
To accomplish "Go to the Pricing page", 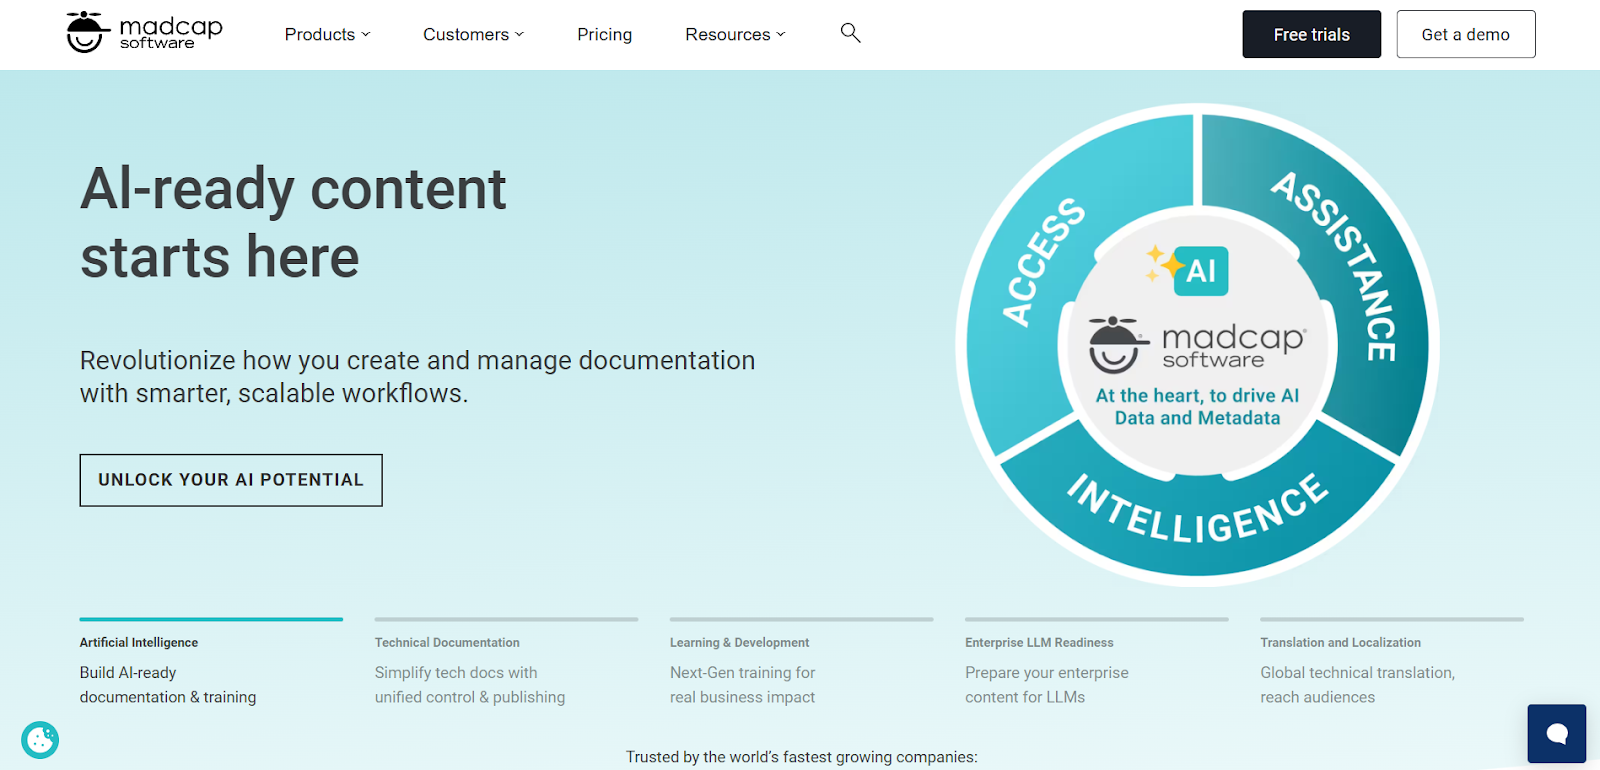I will [x=605, y=34].
